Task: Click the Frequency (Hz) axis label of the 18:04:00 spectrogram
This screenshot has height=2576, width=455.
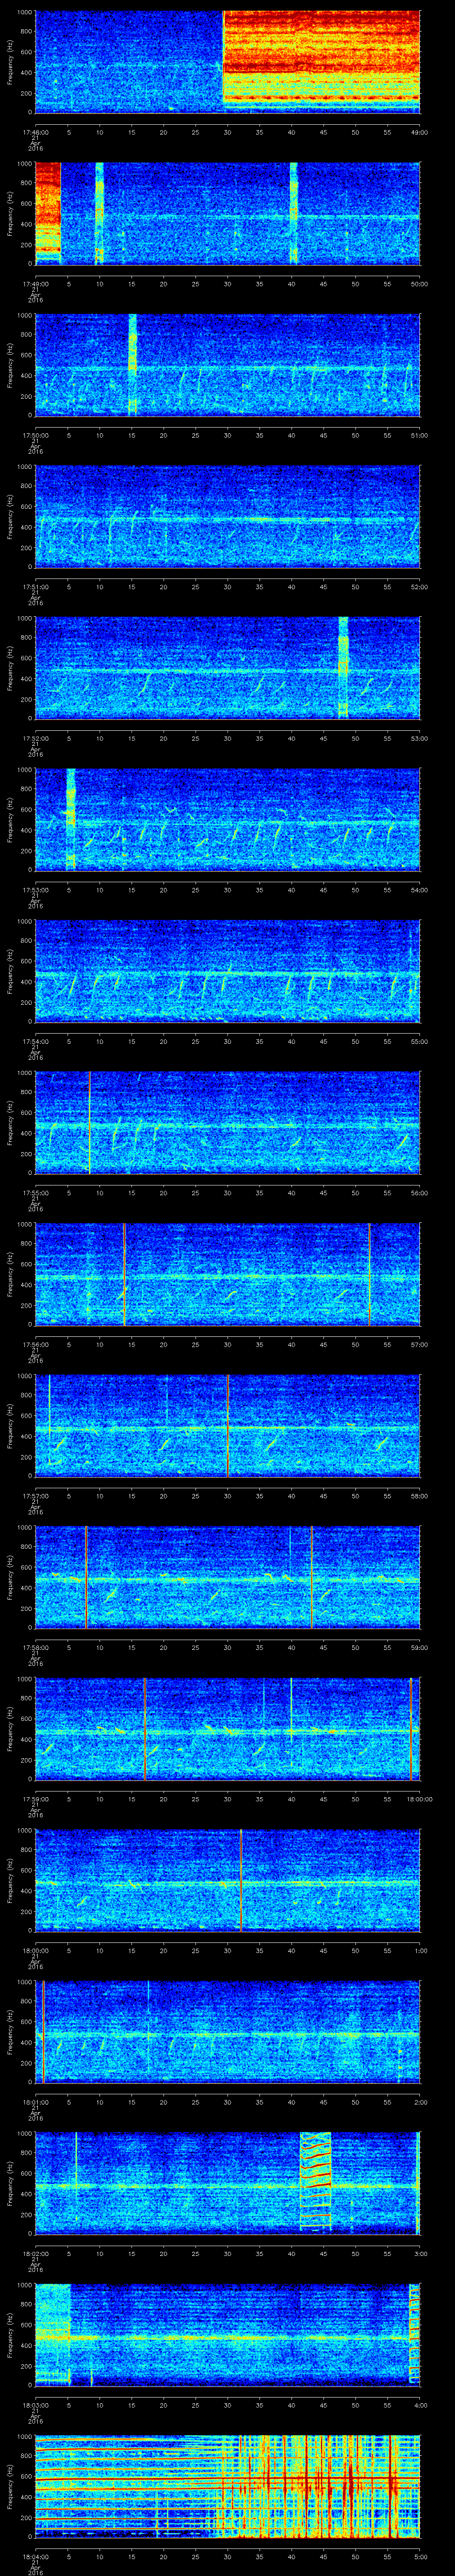Action: pyautogui.click(x=10, y=2487)
